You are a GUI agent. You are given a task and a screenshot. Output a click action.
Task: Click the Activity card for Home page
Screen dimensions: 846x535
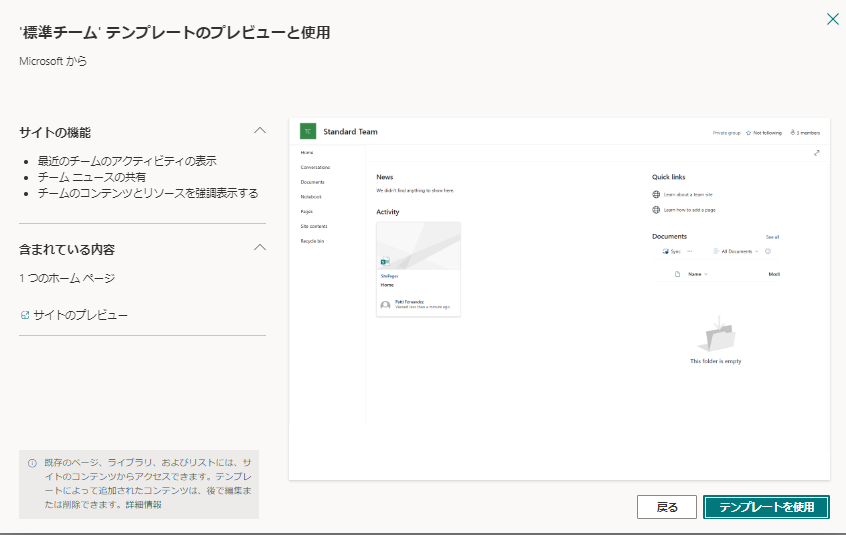coord(418,269)
